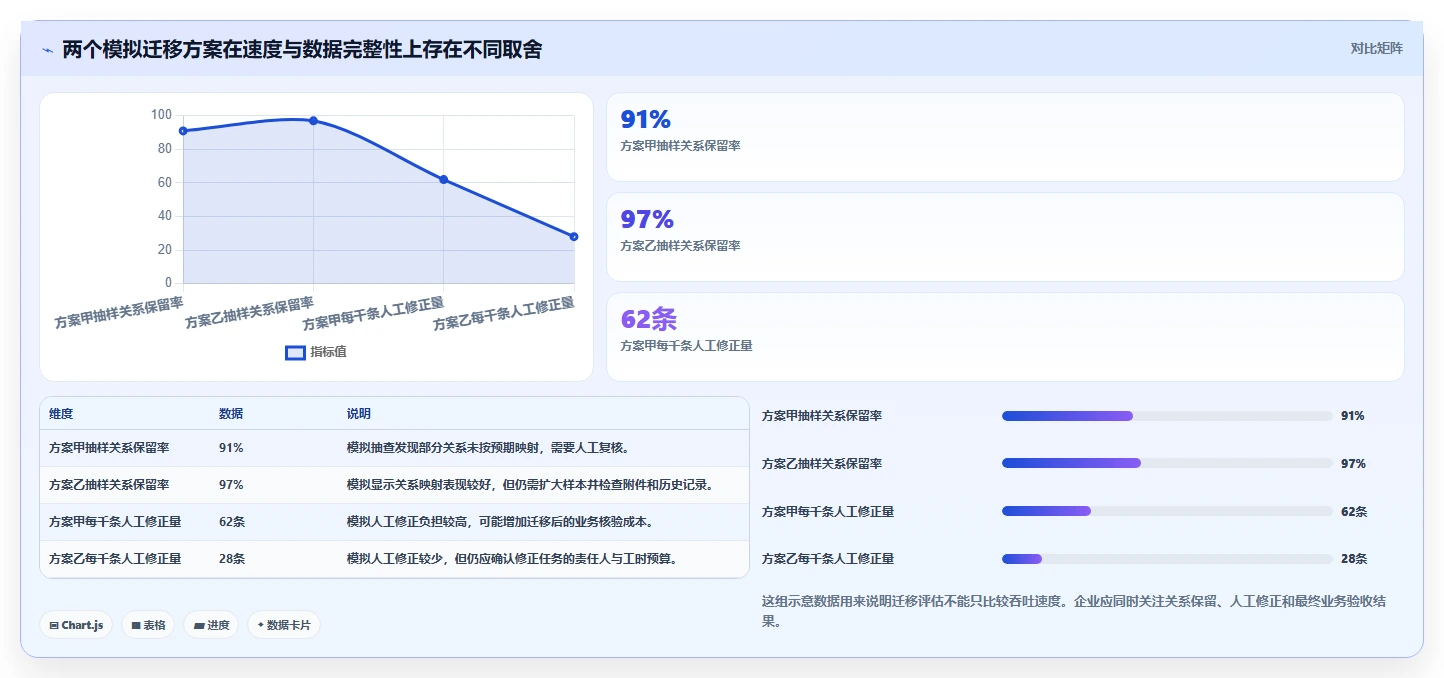
Task: Click the 数据 table column header
Action: pos(231,414)
